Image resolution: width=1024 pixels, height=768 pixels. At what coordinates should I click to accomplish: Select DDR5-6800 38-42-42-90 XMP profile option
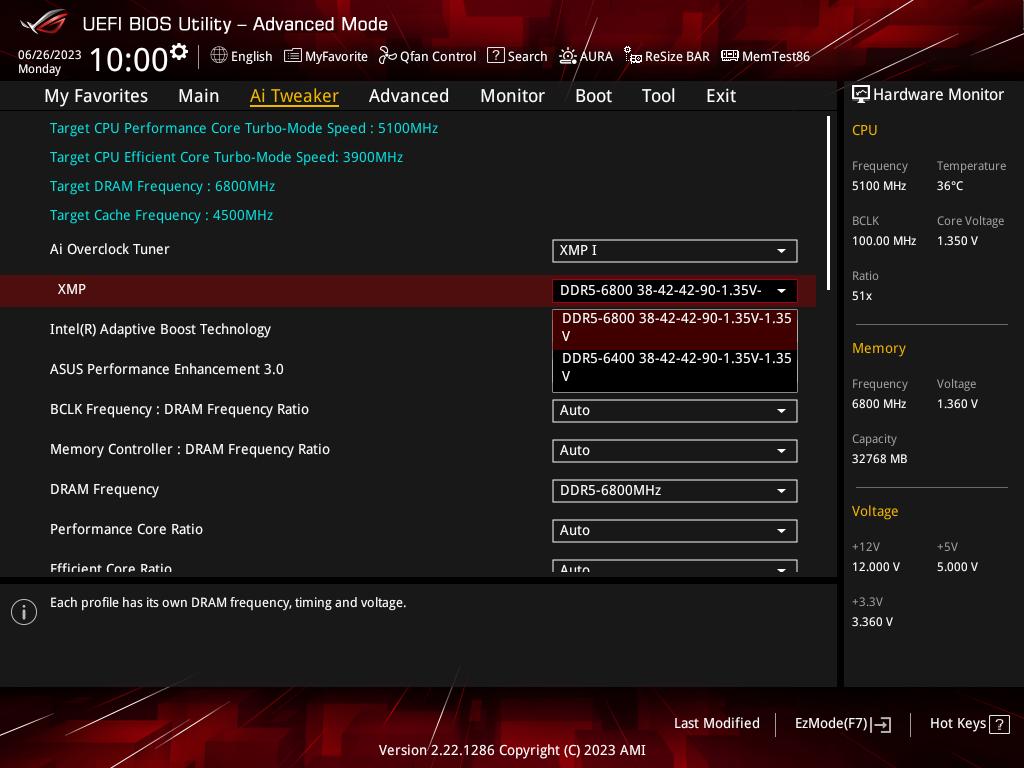click(675, 327)
